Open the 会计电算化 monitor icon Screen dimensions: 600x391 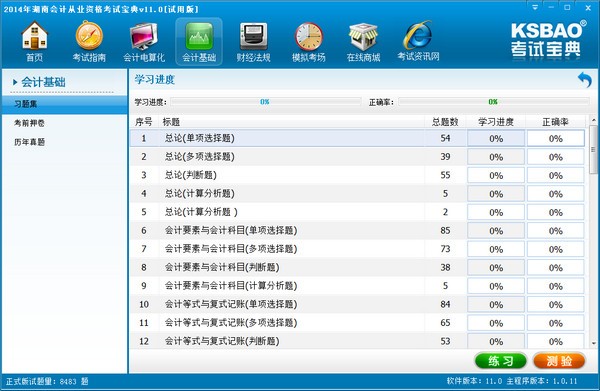144,42
